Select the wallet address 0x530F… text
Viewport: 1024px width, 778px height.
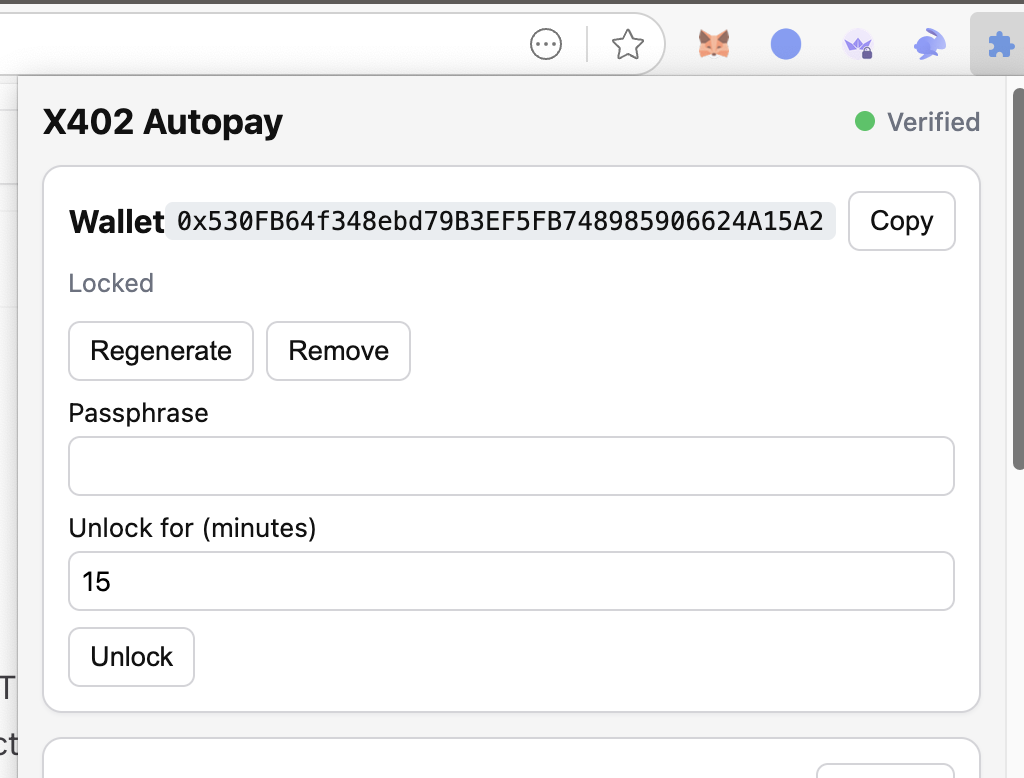(500, 221)
